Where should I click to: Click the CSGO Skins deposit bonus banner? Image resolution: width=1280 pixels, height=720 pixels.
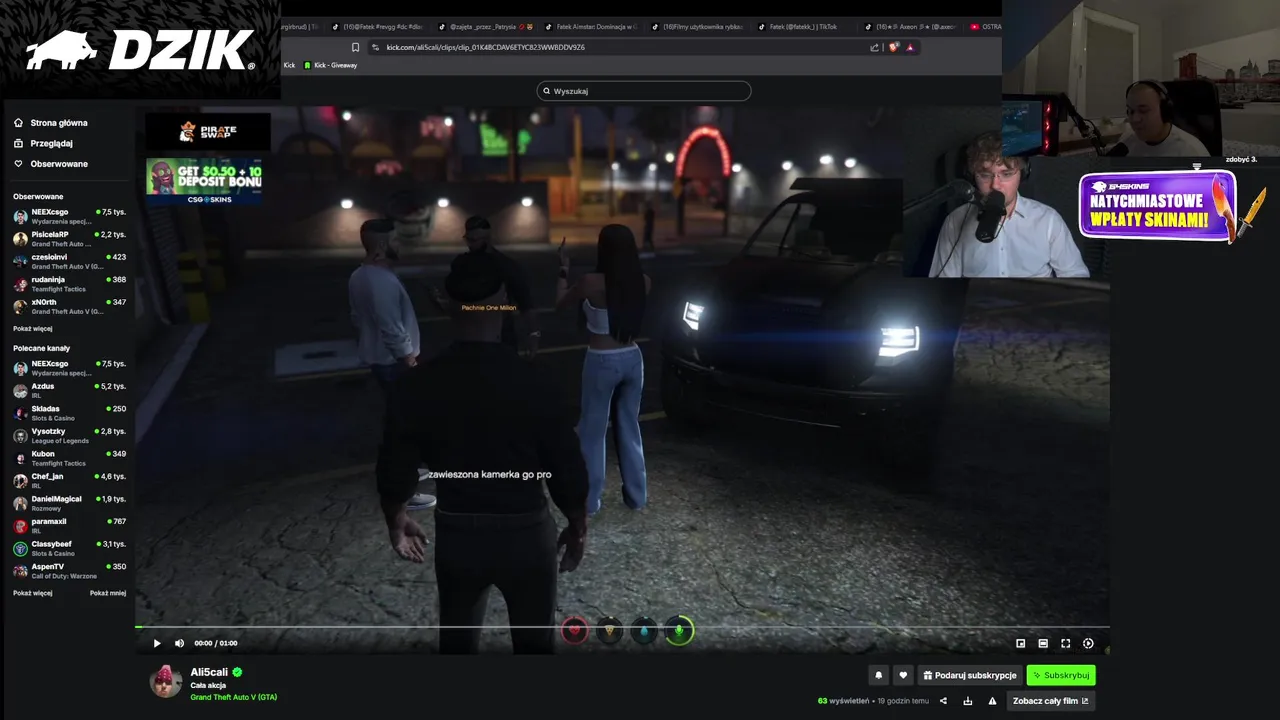(204, 181)
